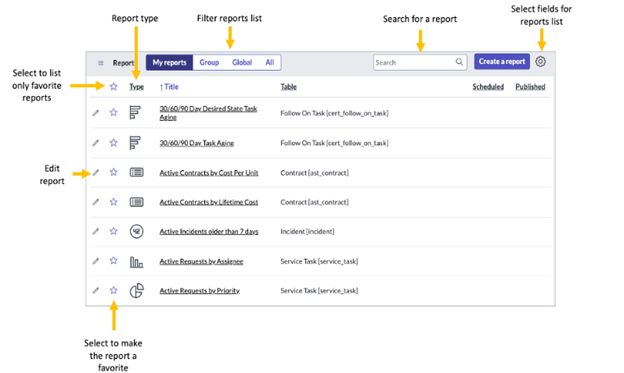Edit the 30/60/90 Day Desired State Task Aging report
Viewport: 624px width, 373px height.
pos(96,113)
